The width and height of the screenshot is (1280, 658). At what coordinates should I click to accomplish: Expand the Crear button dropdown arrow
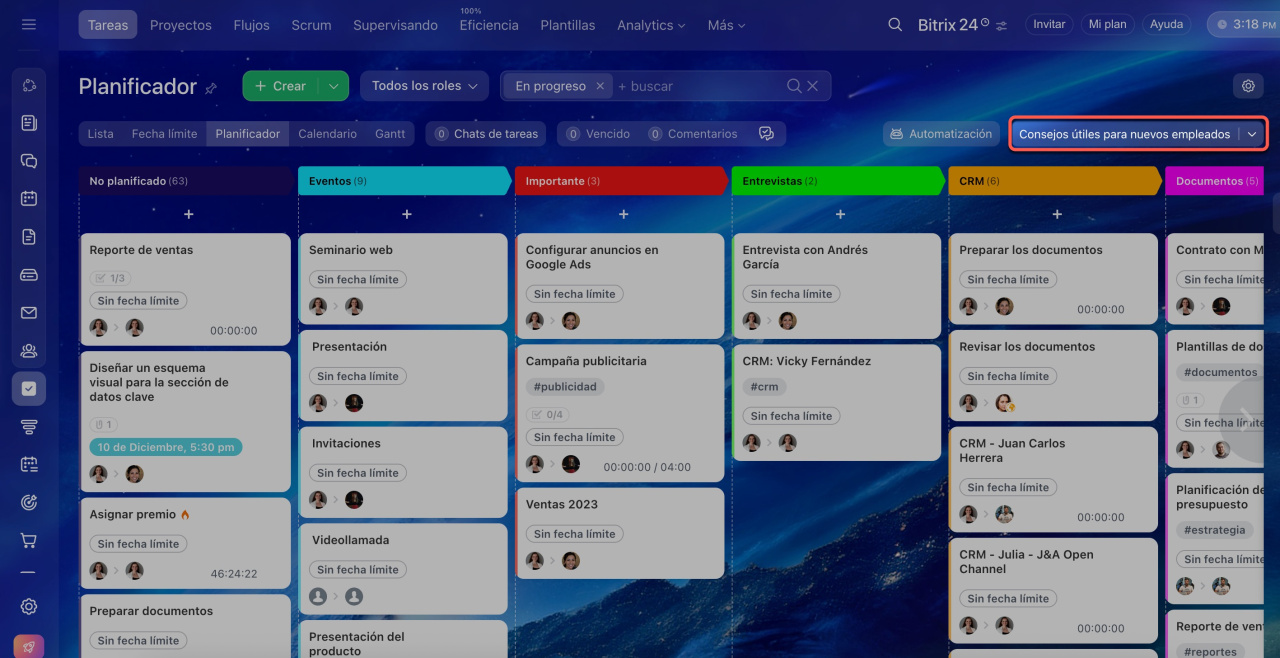pos(333,86)
